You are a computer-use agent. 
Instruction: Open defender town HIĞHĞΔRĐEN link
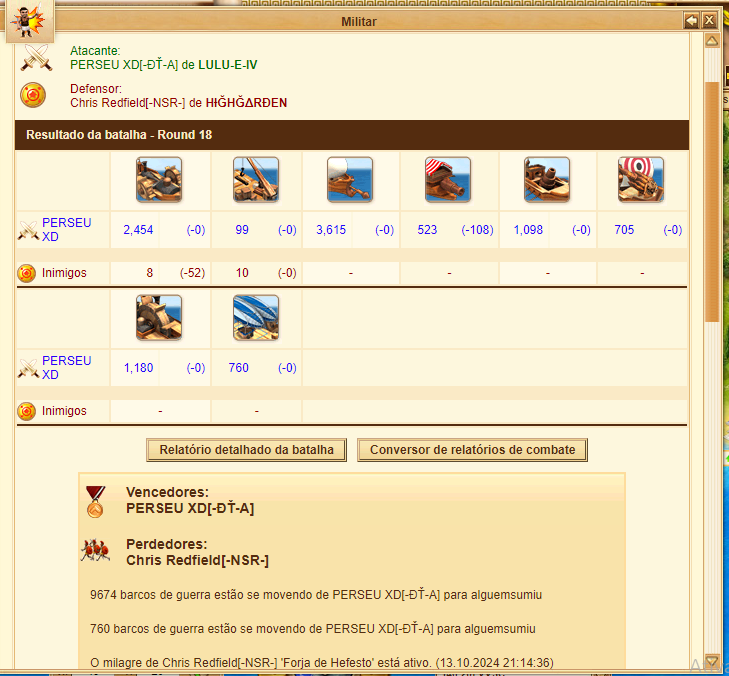pyautogui.click(x=246, y=103)
